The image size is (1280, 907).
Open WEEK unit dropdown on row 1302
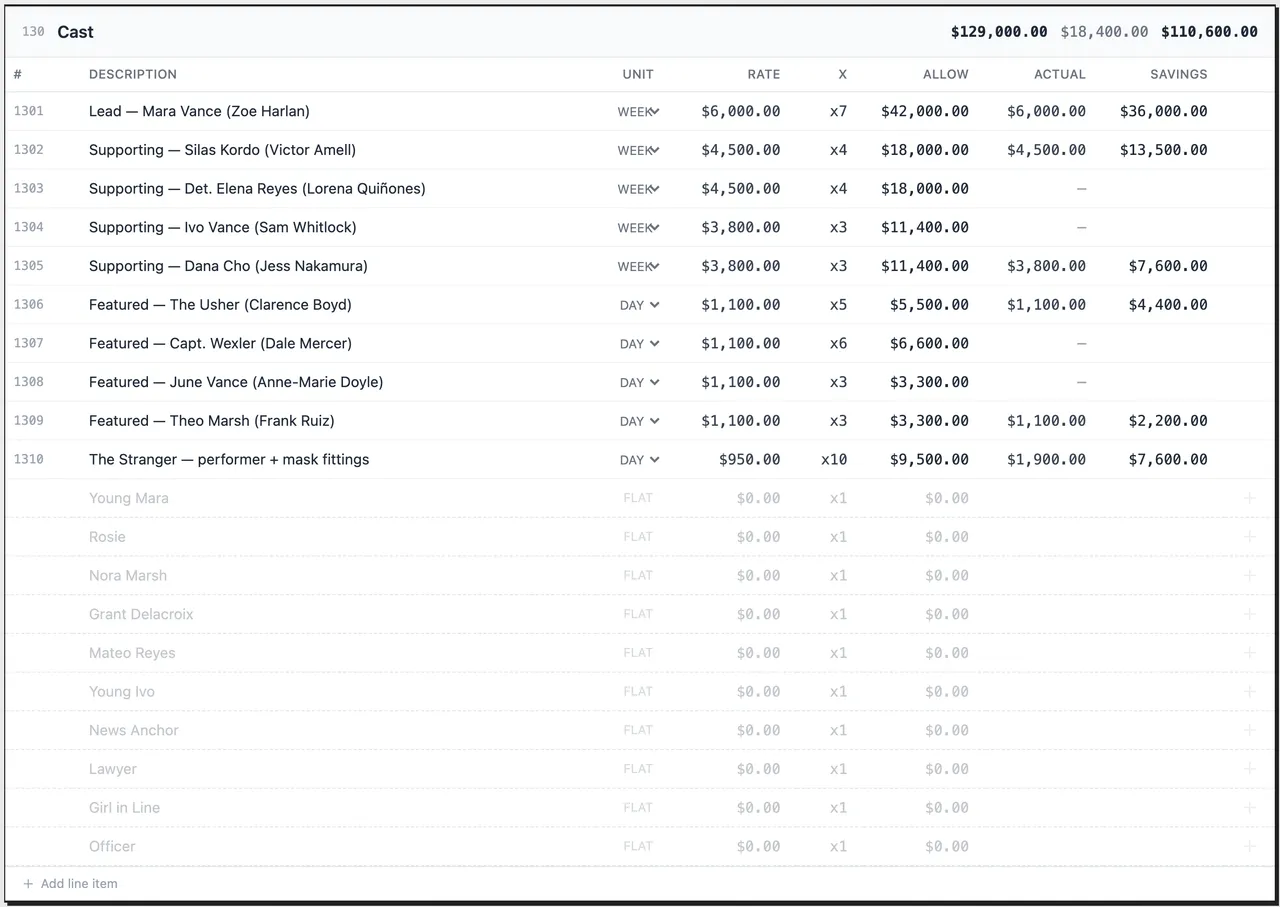pyautogui.click(x=638, y=150)
